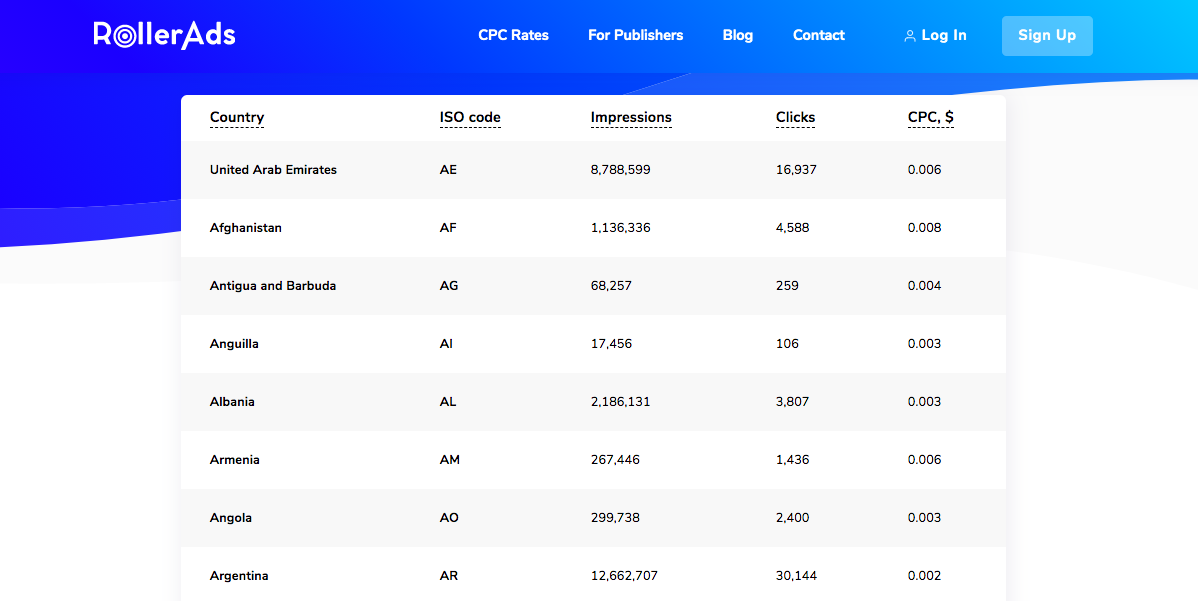The width and height of the screenshot is (1198, 601).
Task: Click the user icon beside Log In
Action: (x=909, y=36)
